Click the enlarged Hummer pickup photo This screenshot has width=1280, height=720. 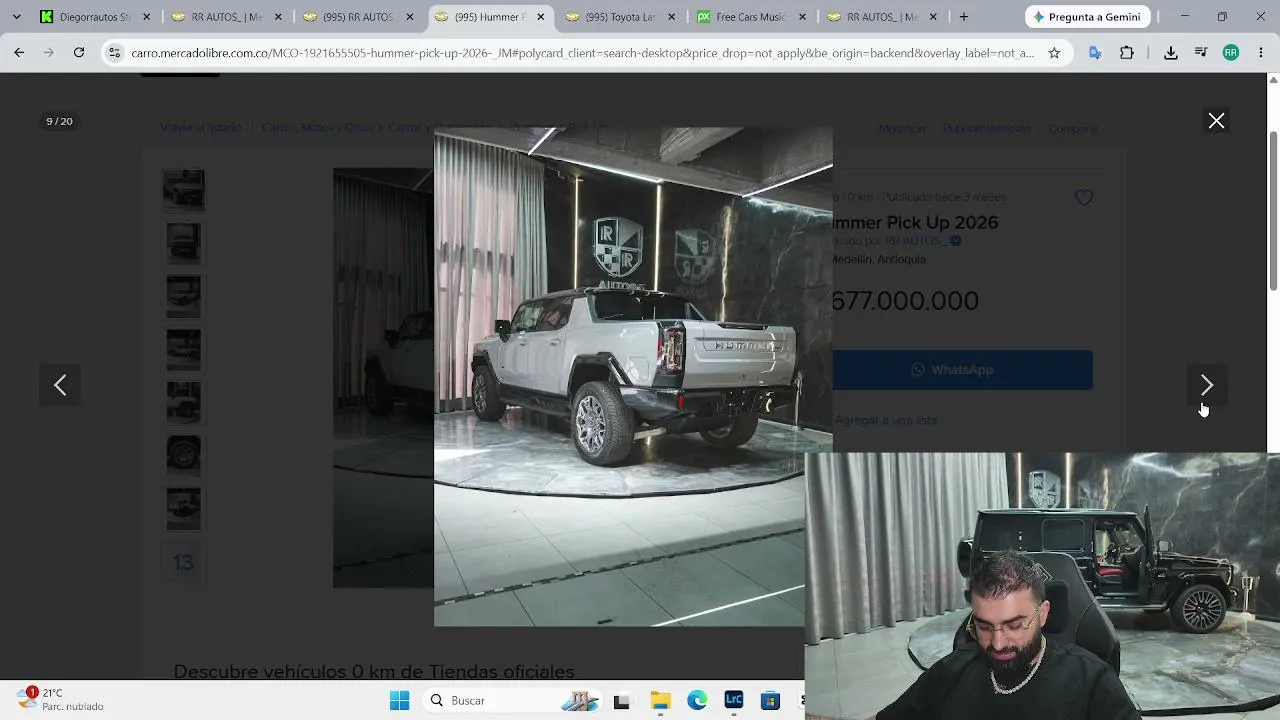pos(633,377)
